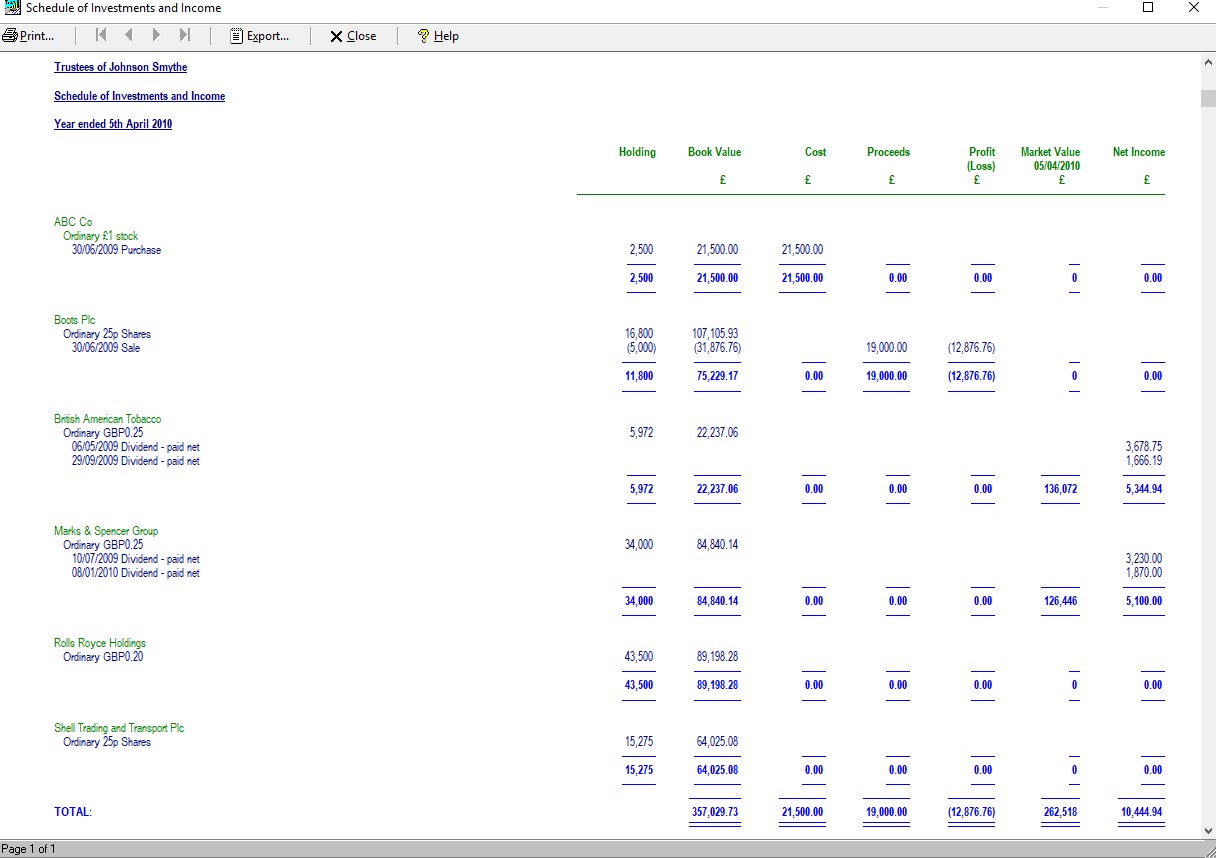Click the vertical scrollbar down arrow

(x=1208, y=830)
